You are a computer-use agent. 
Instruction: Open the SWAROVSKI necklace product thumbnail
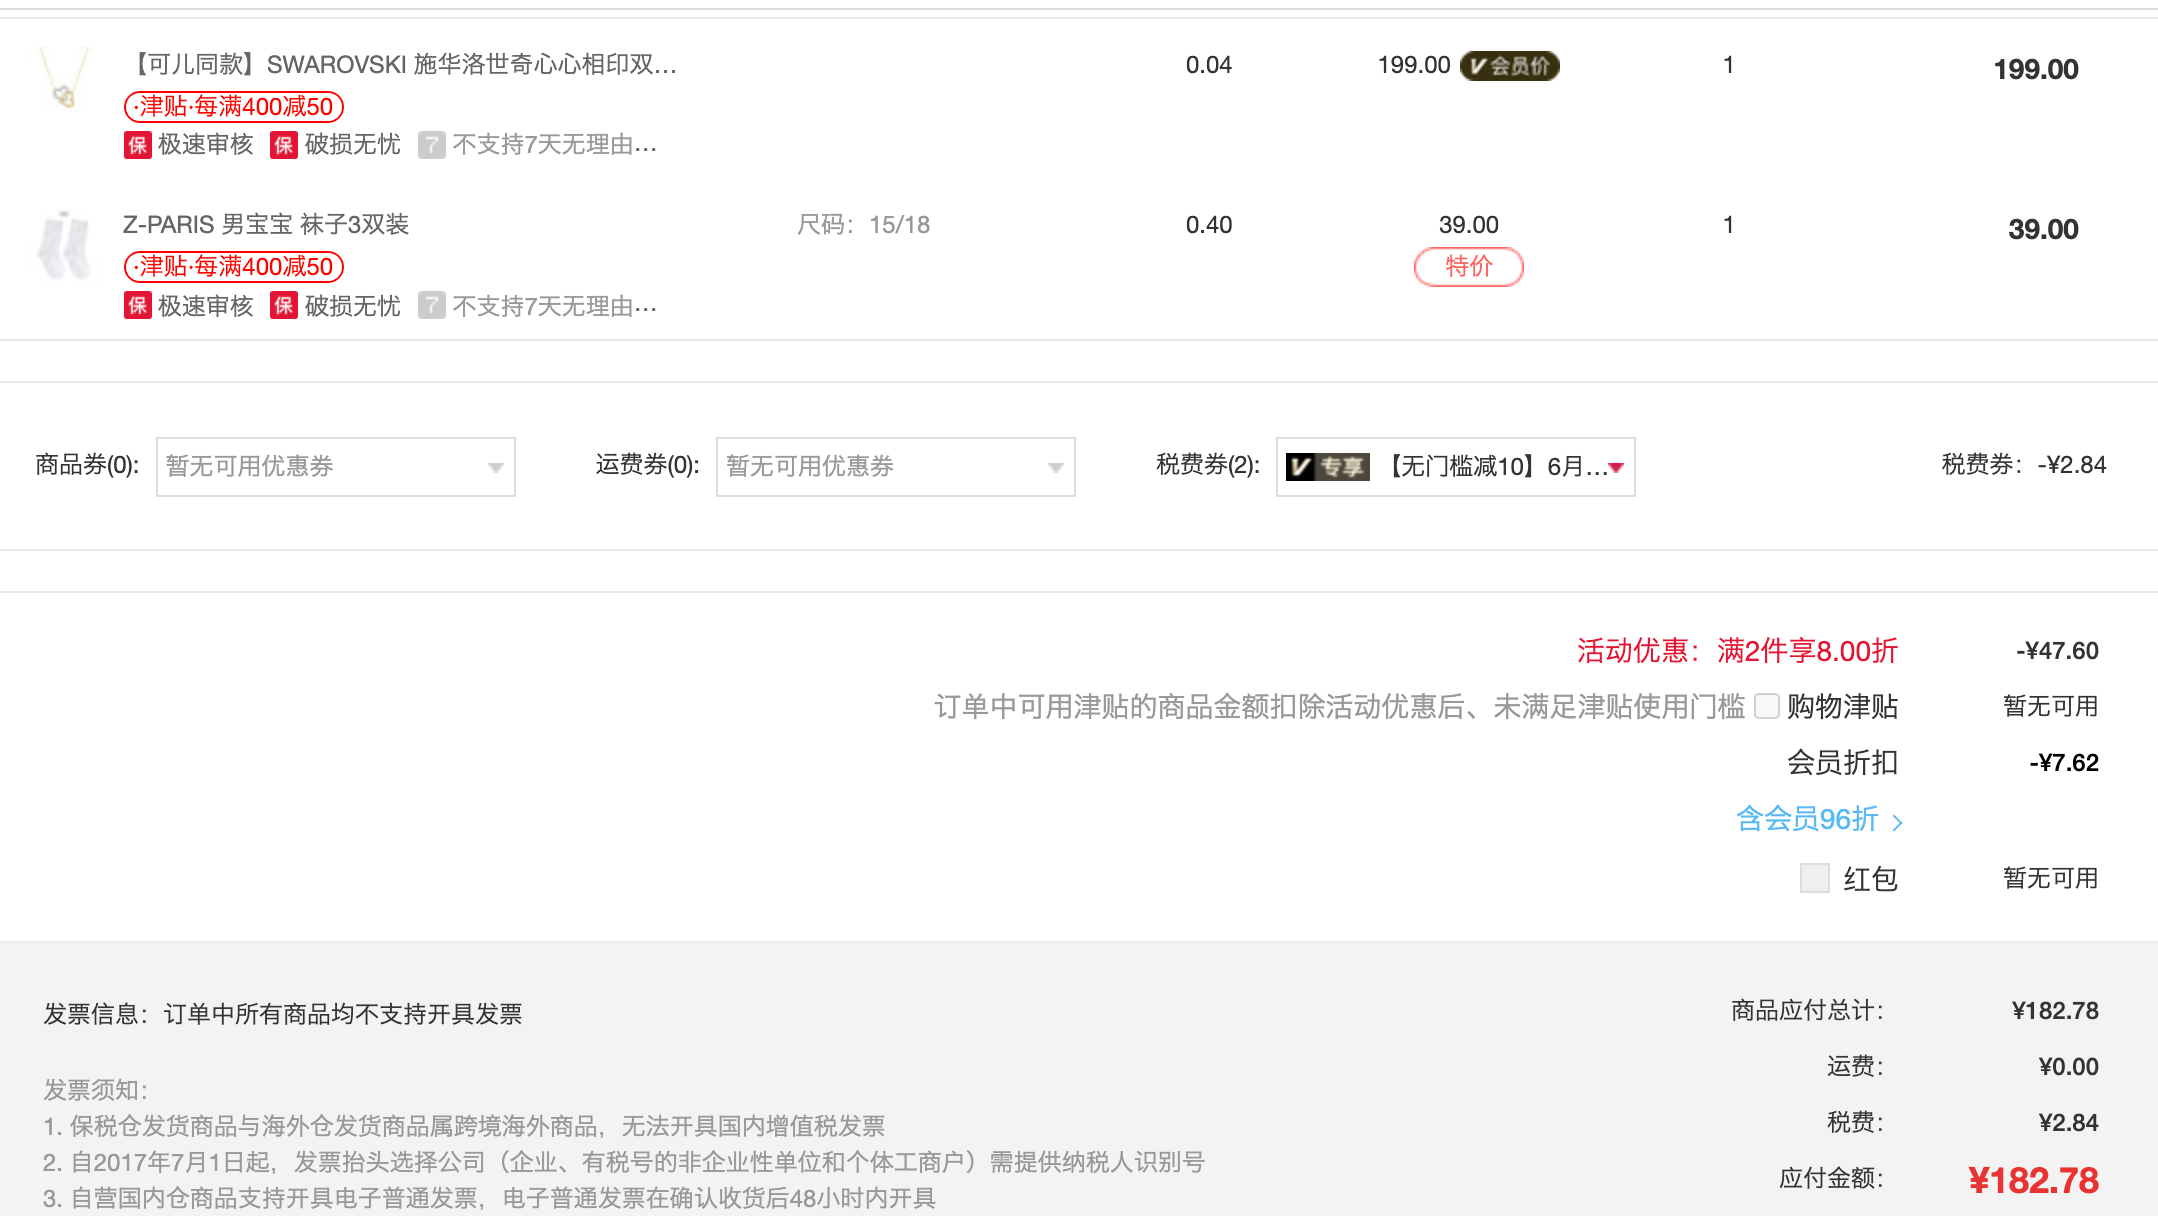pyautogui.click(x=64, y=78)
